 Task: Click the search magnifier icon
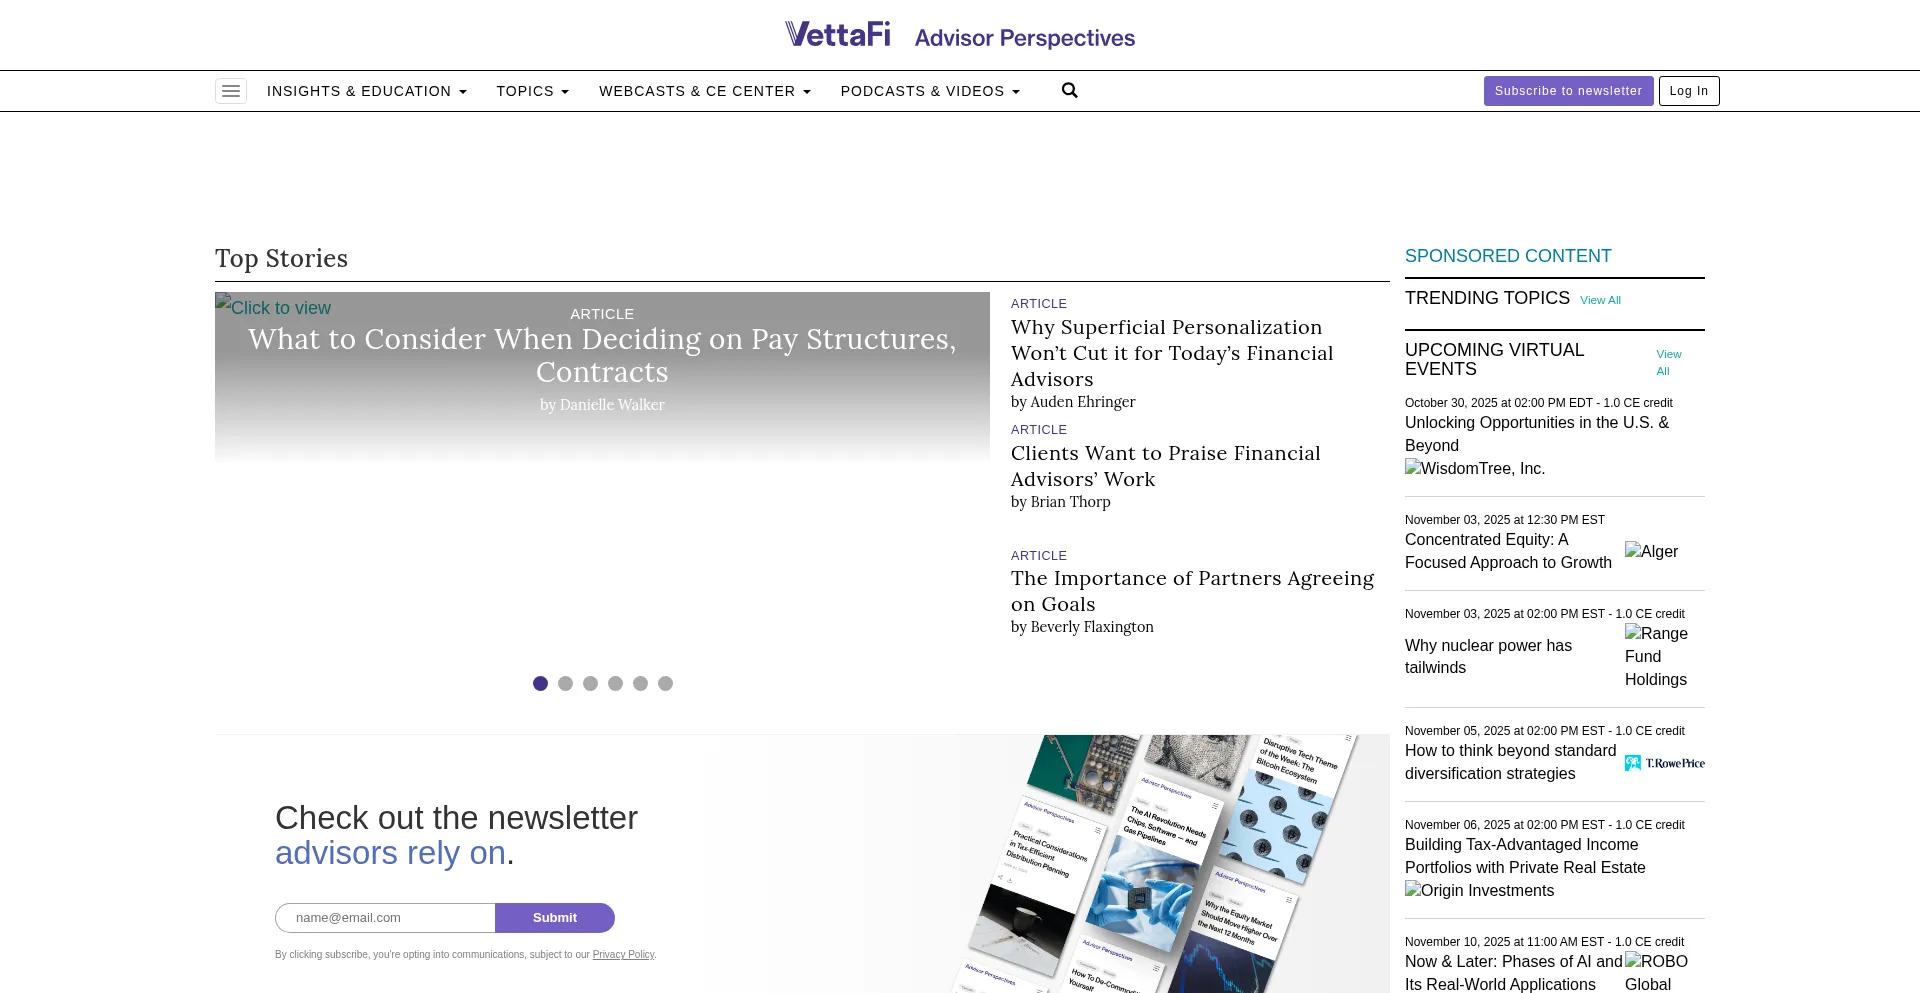coord(1070,91)
